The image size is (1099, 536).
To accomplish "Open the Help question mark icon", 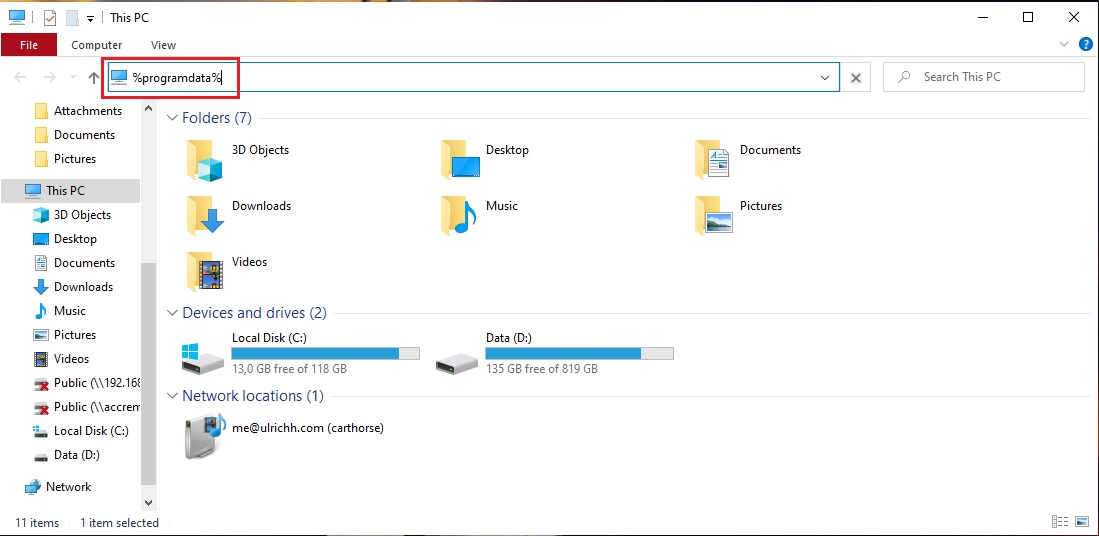I will [1086, 45].
